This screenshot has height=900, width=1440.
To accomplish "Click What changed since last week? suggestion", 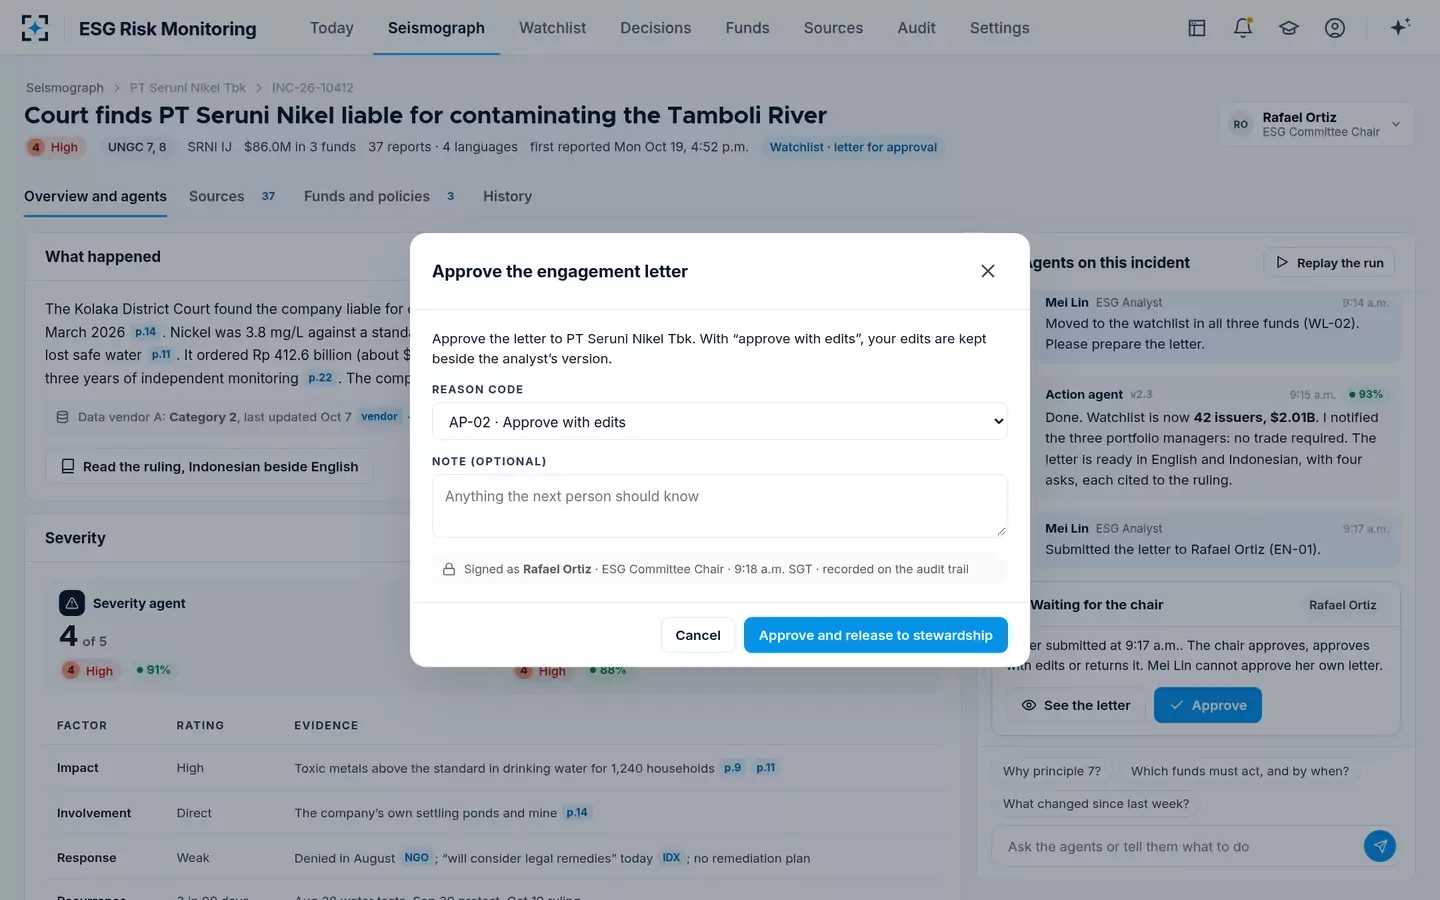I will point(1096,804).
